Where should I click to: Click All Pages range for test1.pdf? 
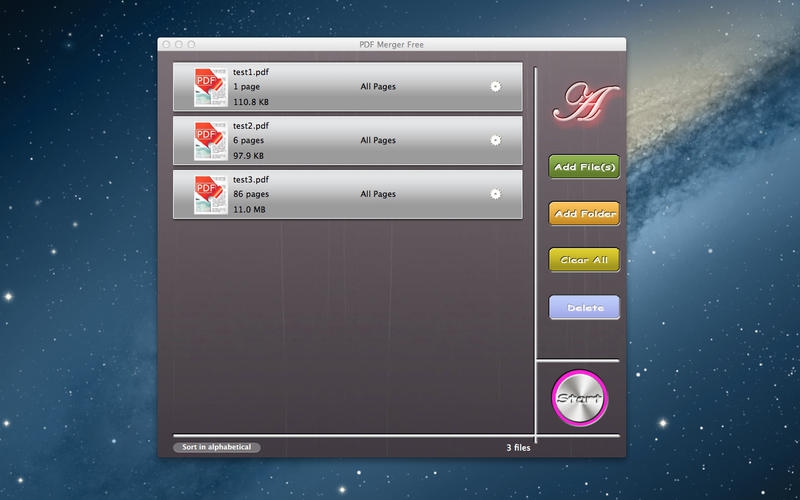point(378,87)
